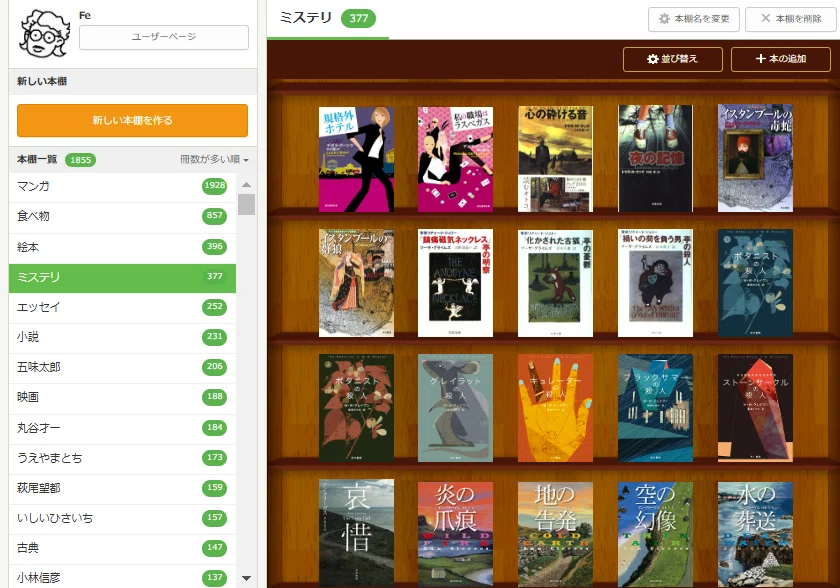The image size is (840, 588).
Task: Select the マンガ bookshelf
Action: (122, 186)
